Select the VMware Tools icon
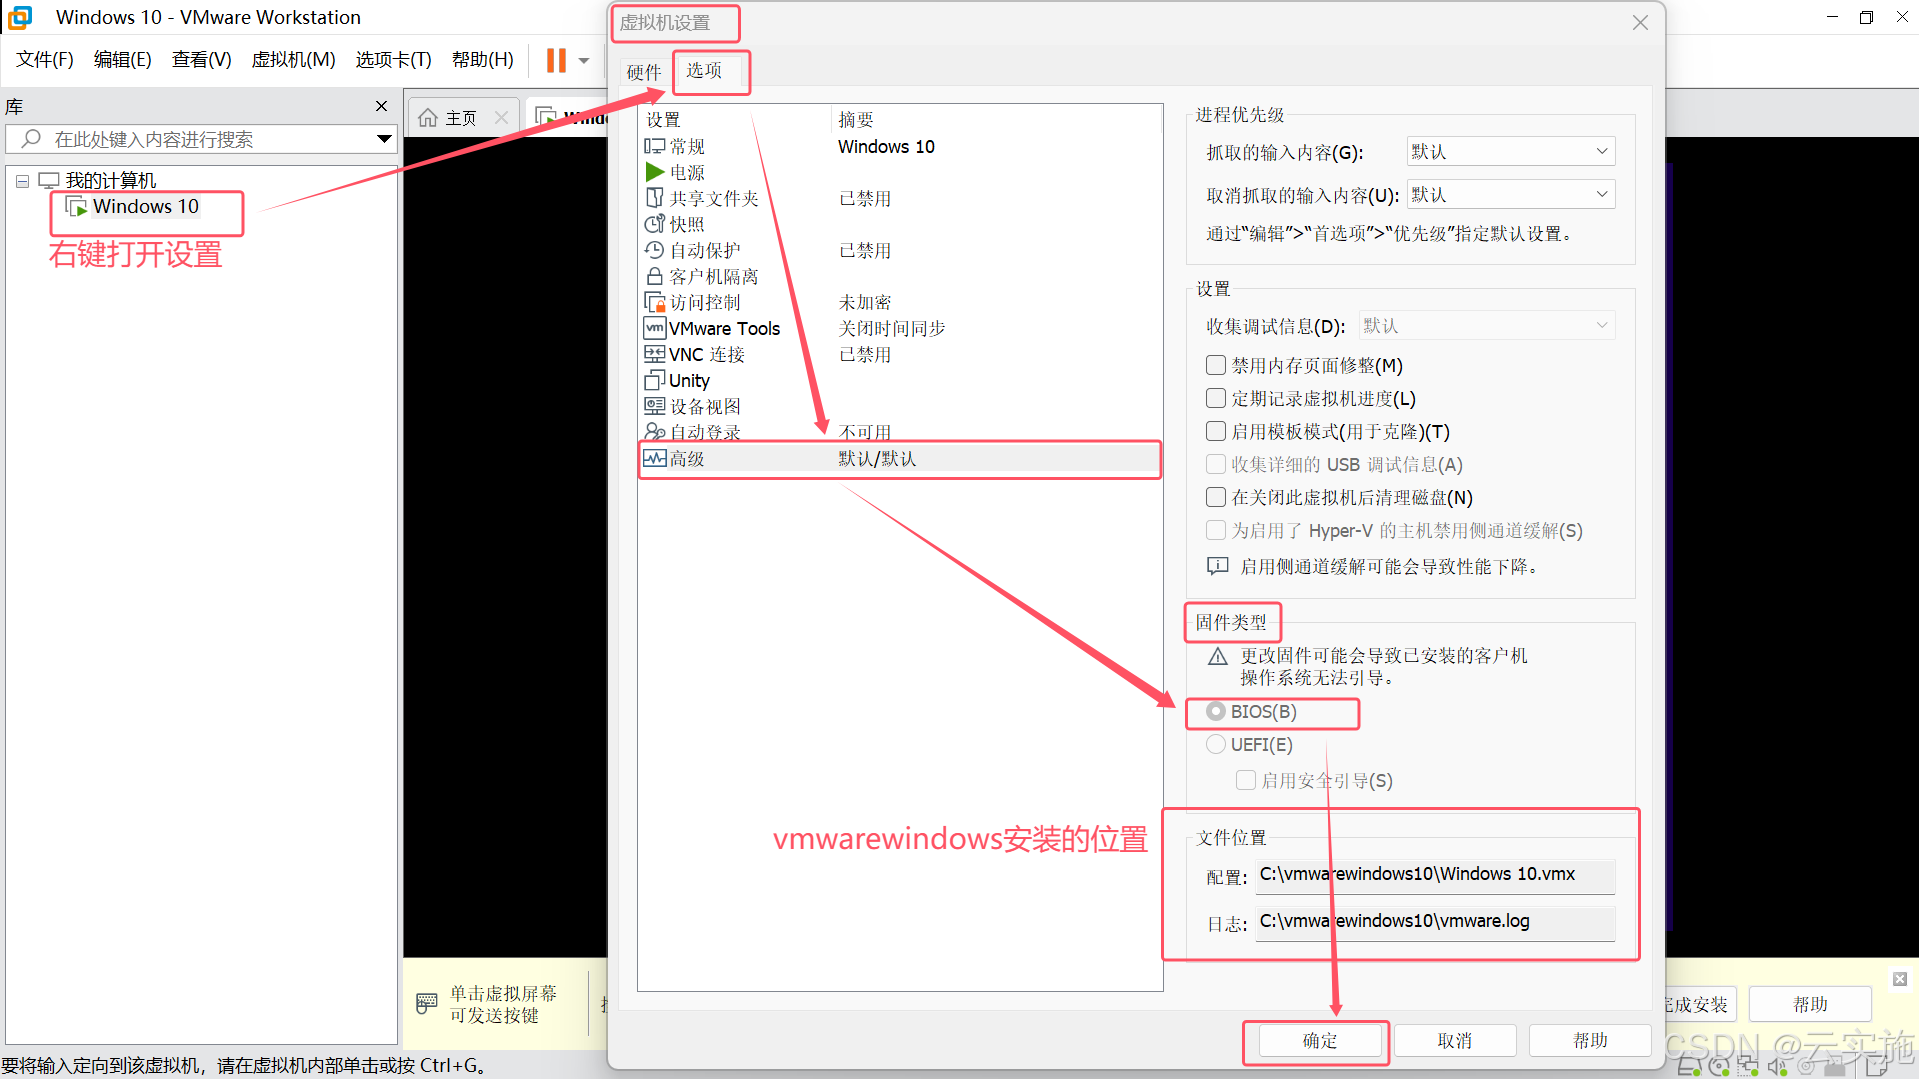The height and width of the screenshot is (1079, 1919). [x=654, y=328]
